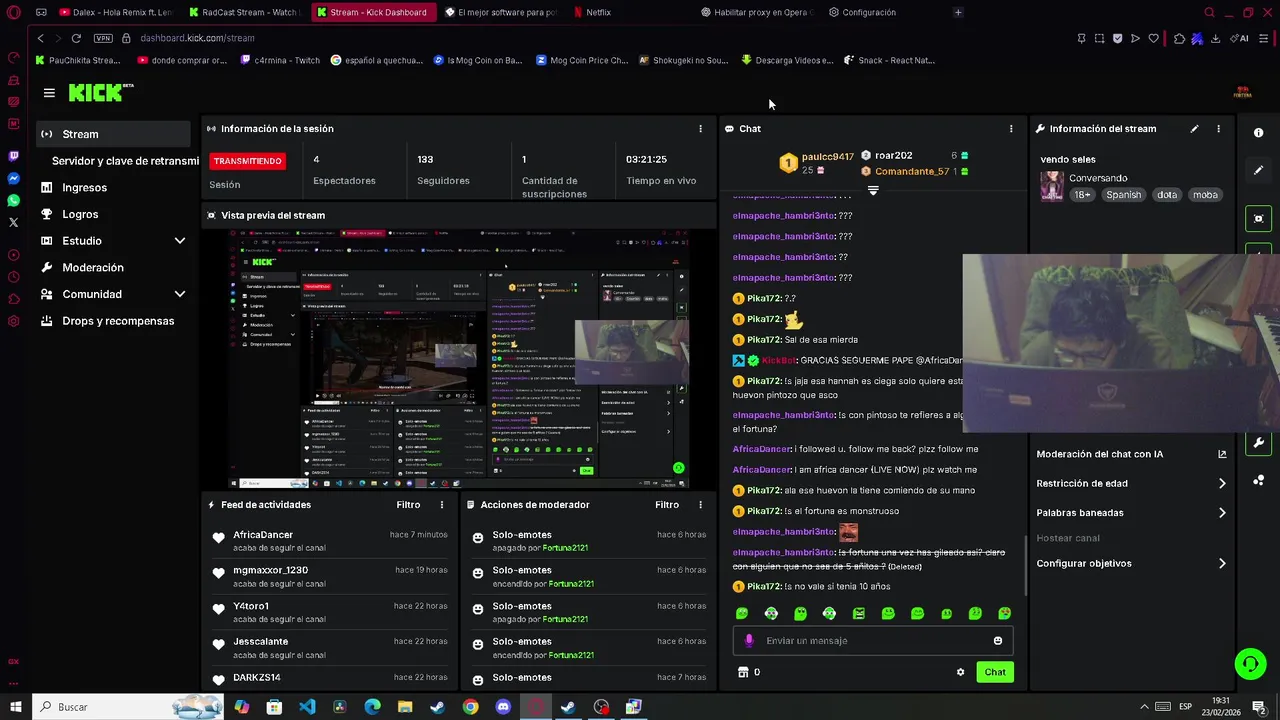Click the address bar URL

point(197,38)
